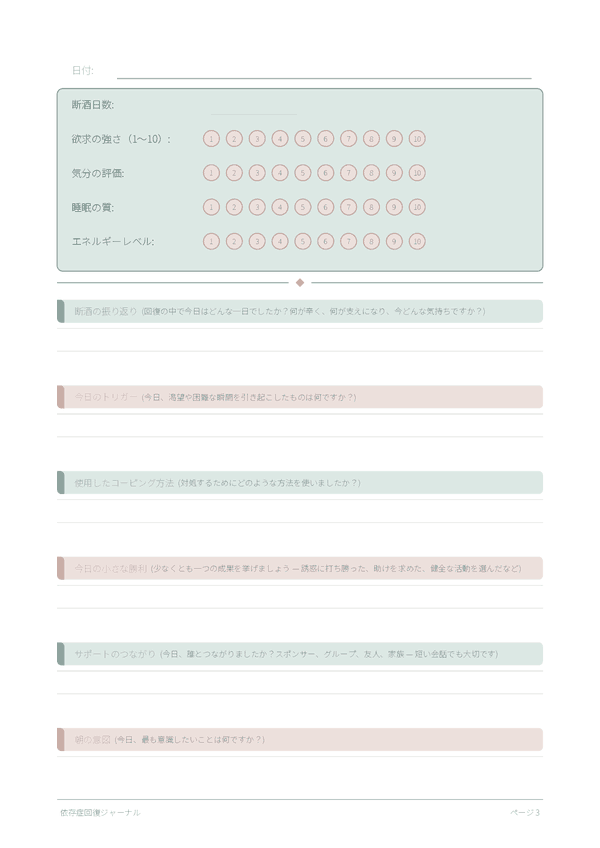The height and width of the screenshot is (848, 600).
Task: Click the diamond divider ornament
Action: [300, 282]
